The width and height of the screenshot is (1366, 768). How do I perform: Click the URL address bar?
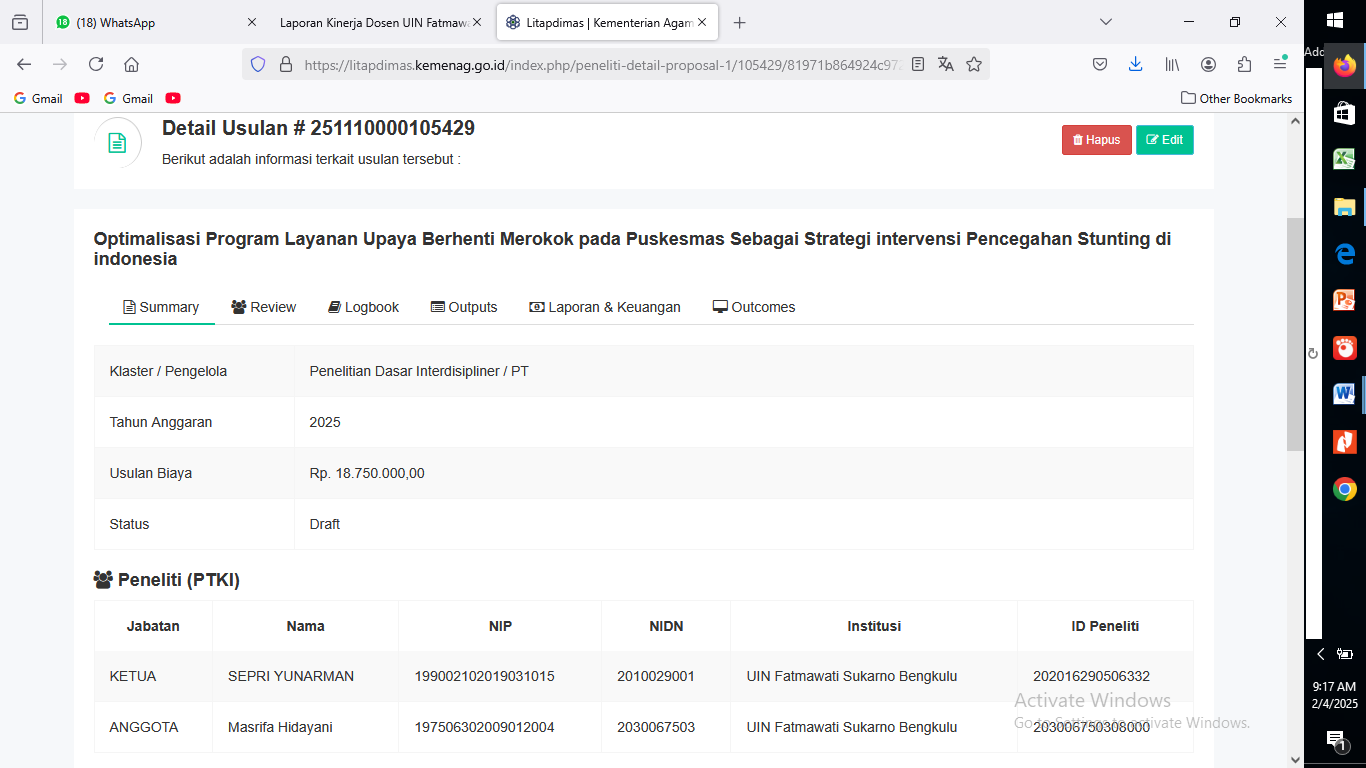point(600,64)
